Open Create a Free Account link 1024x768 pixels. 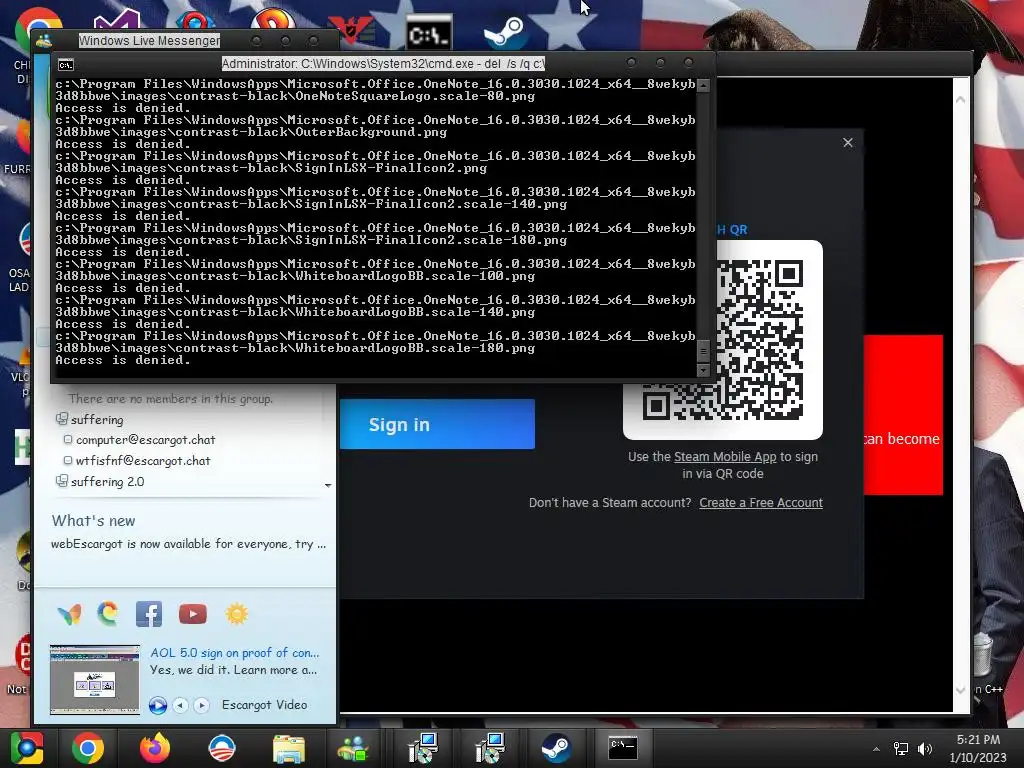tap(761, 503)
